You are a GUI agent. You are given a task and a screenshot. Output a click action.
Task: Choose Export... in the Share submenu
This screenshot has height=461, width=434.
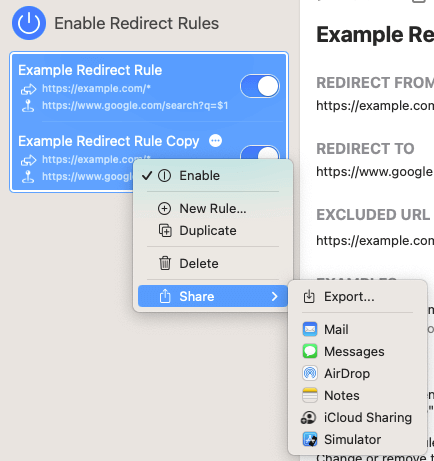click(357, 296)
